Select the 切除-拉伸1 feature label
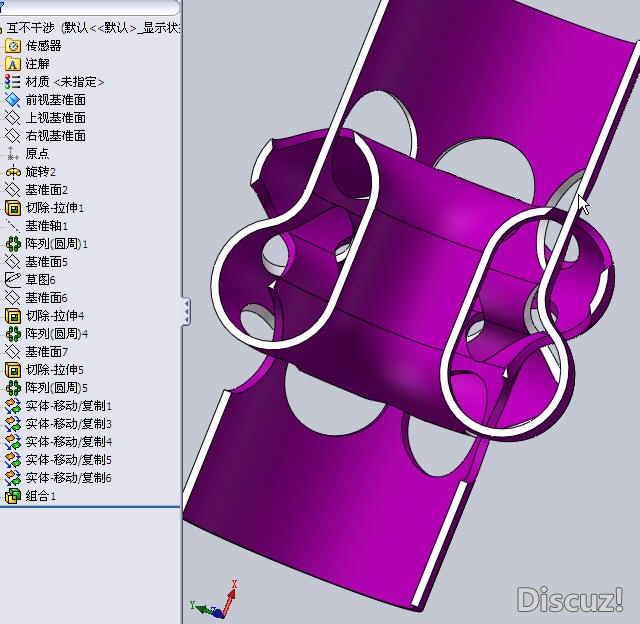The width and height of the screenshot is (640, 624). pyautogui.click(x=55, y=208)
